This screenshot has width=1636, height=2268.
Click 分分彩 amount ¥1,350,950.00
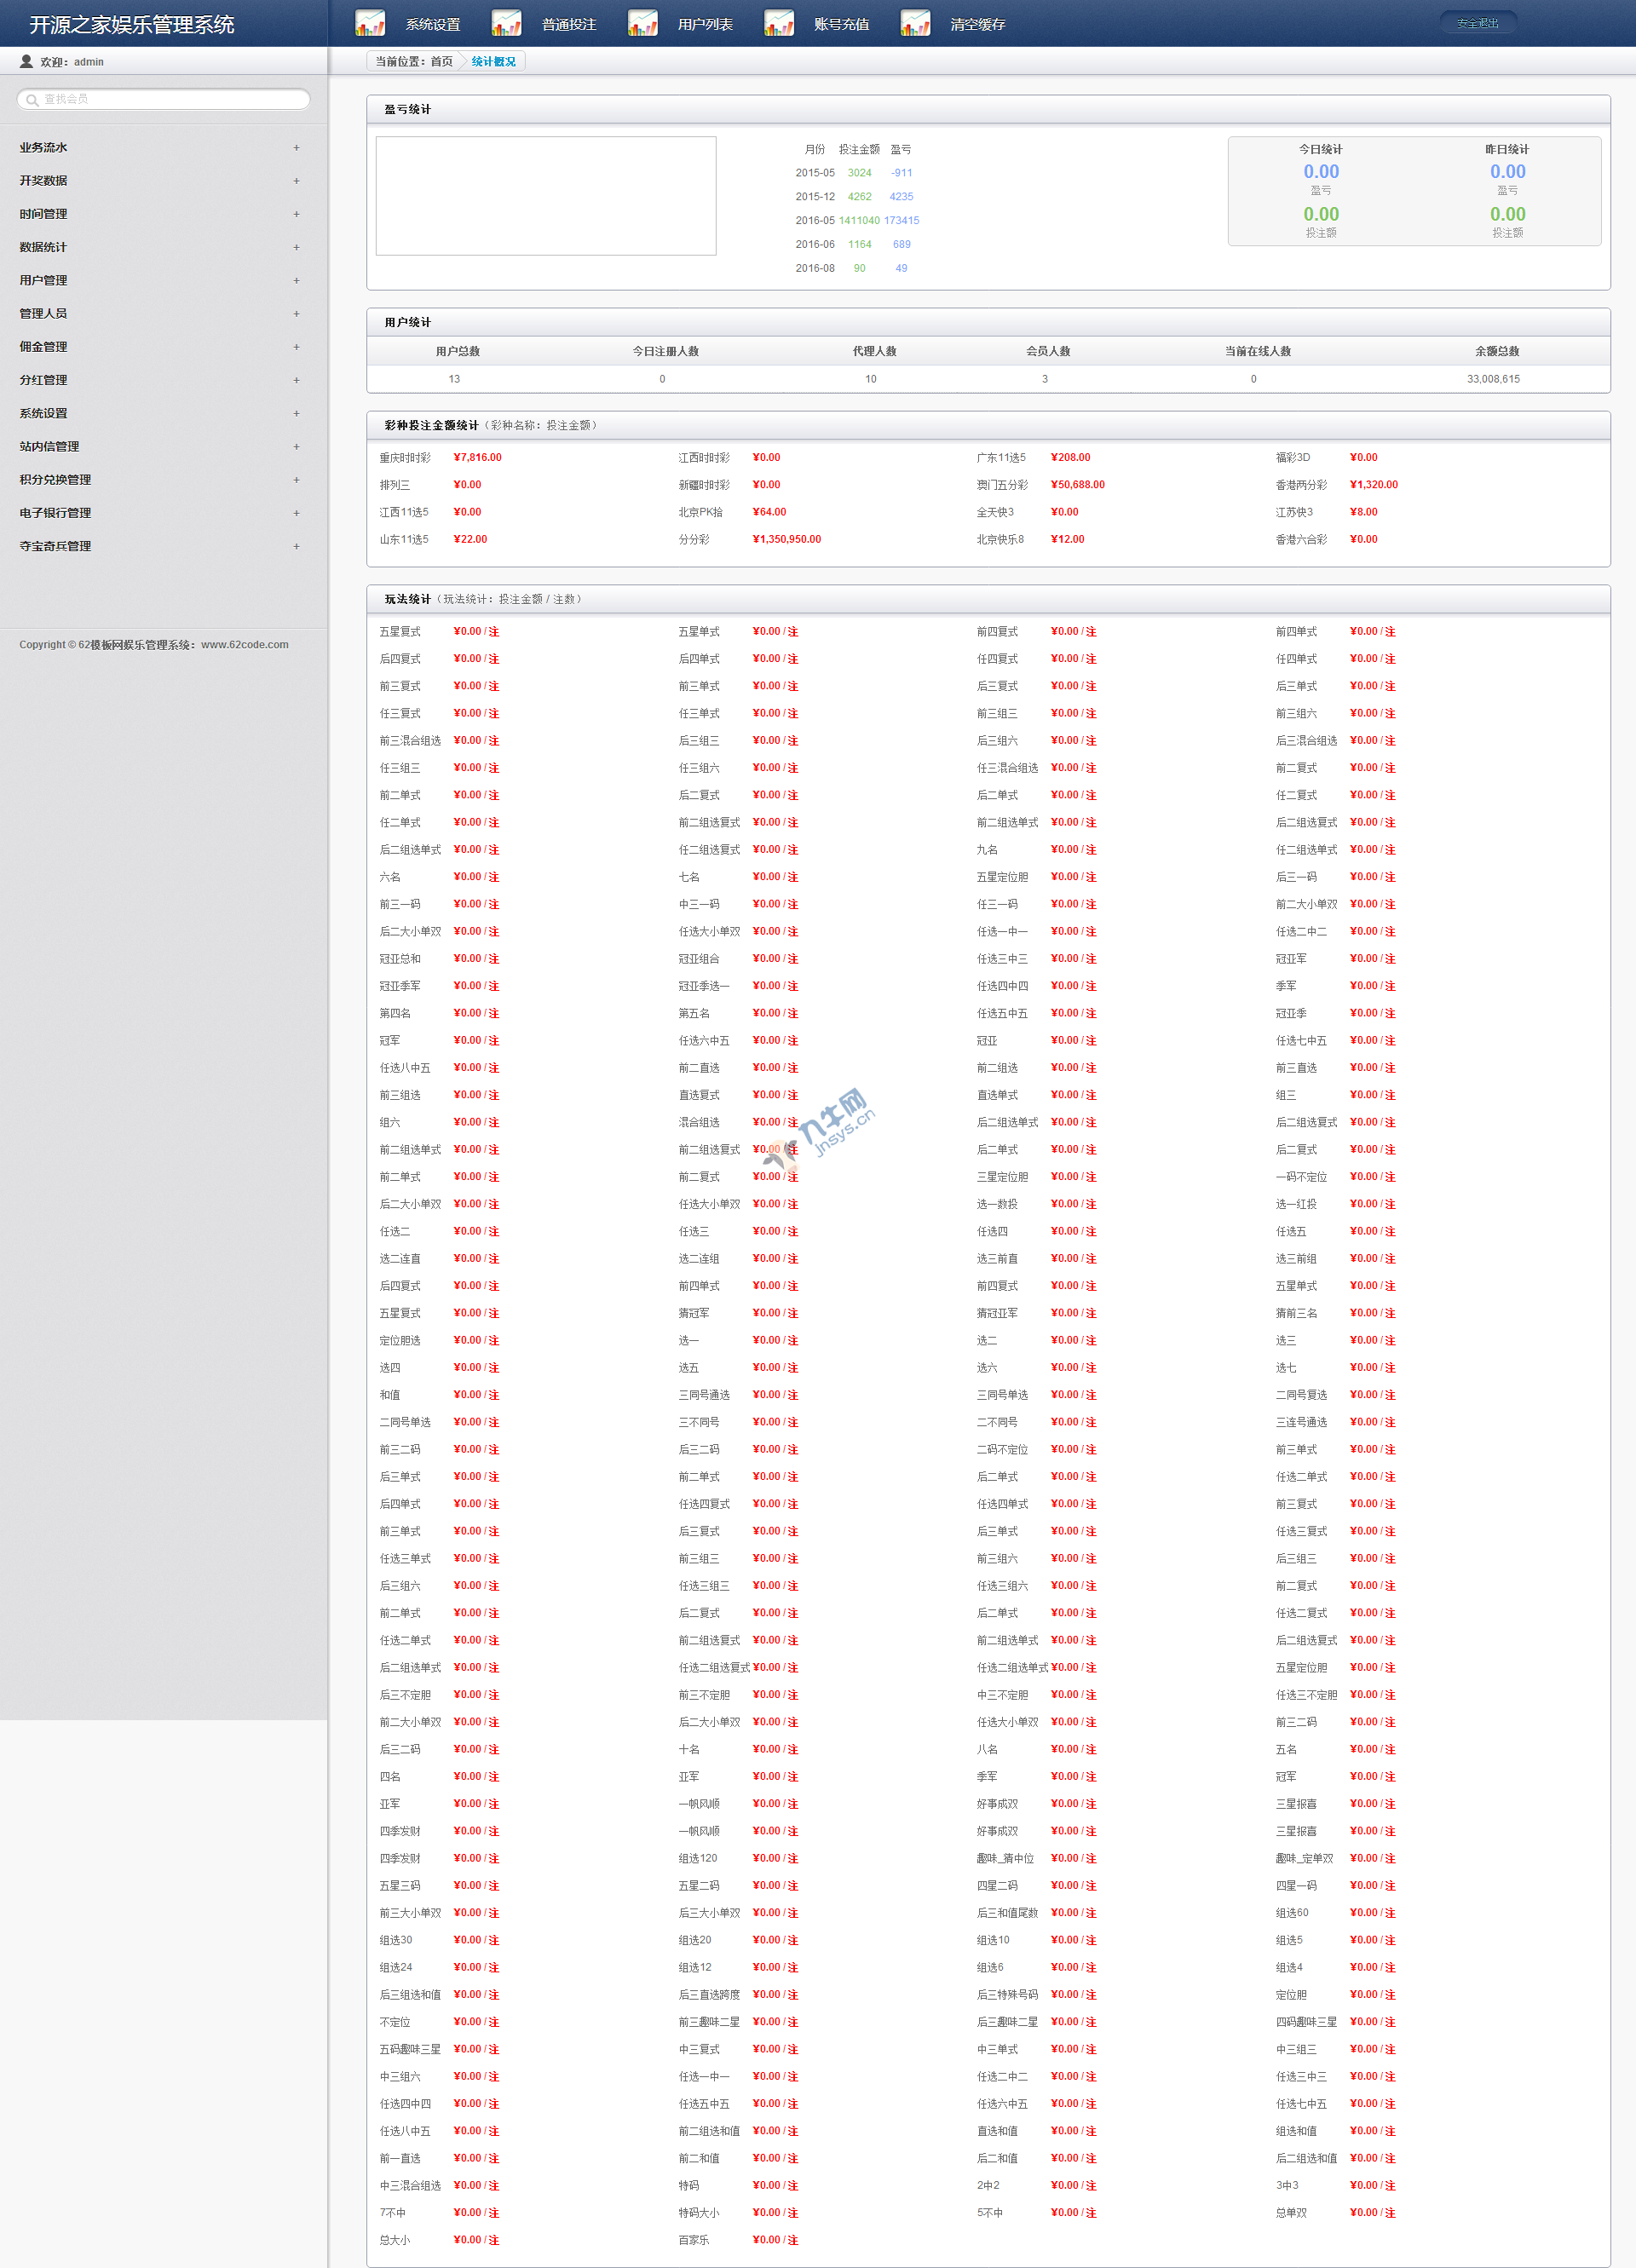(787, 540)
